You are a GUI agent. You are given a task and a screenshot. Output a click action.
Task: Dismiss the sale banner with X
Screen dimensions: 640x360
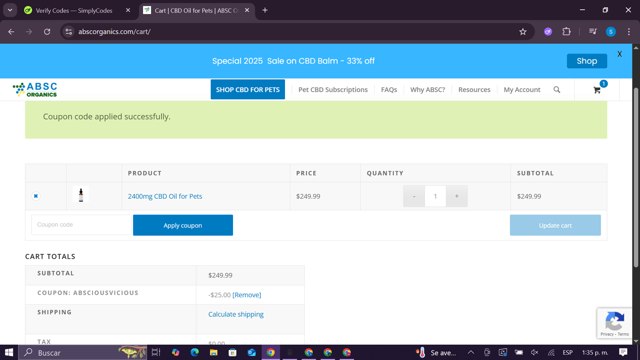[x=620, y=54]
